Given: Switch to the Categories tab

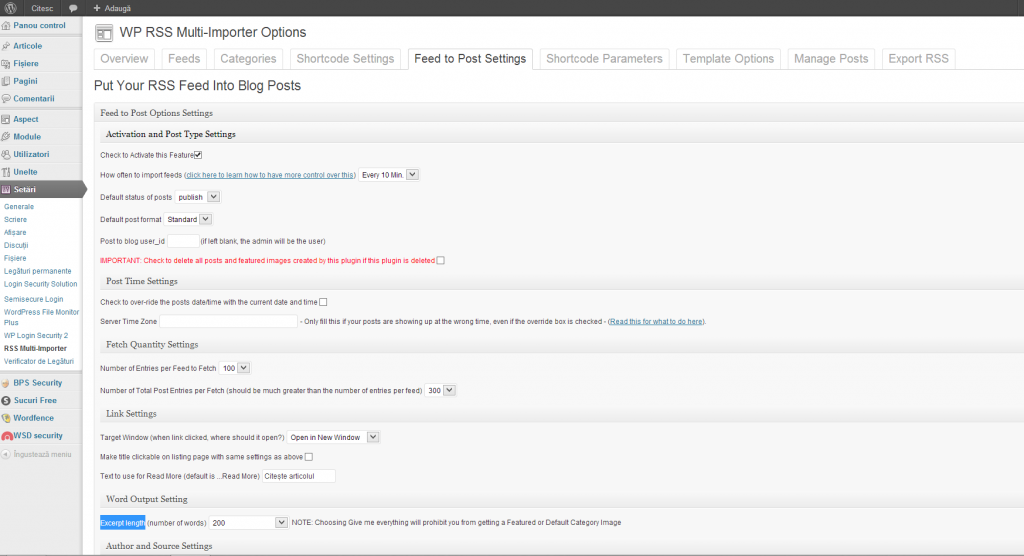Looking at the screenshot, I should click(x=248, y=59).
